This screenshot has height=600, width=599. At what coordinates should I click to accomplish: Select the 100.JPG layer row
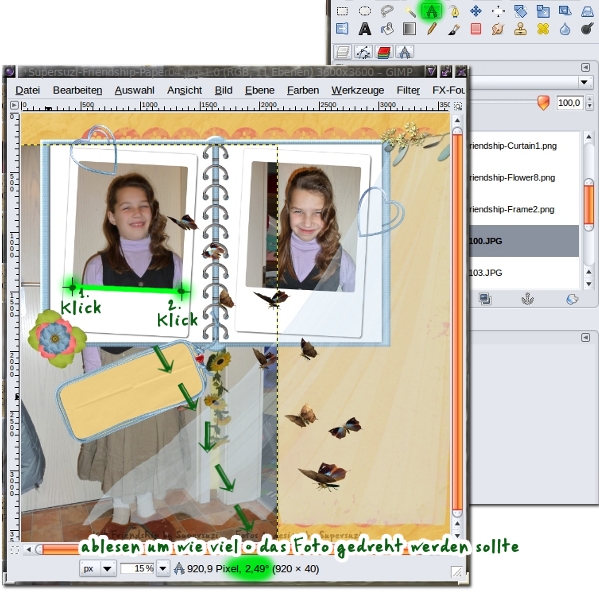[524, 241]
